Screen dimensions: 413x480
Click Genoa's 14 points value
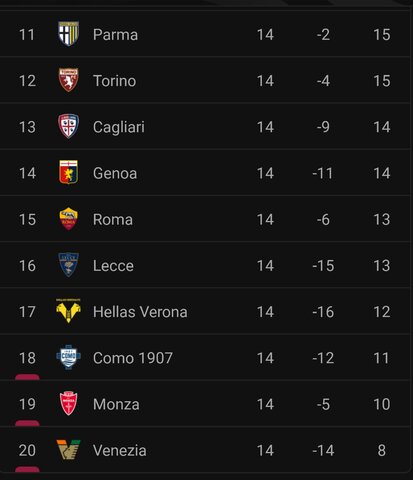coord(382,173)
